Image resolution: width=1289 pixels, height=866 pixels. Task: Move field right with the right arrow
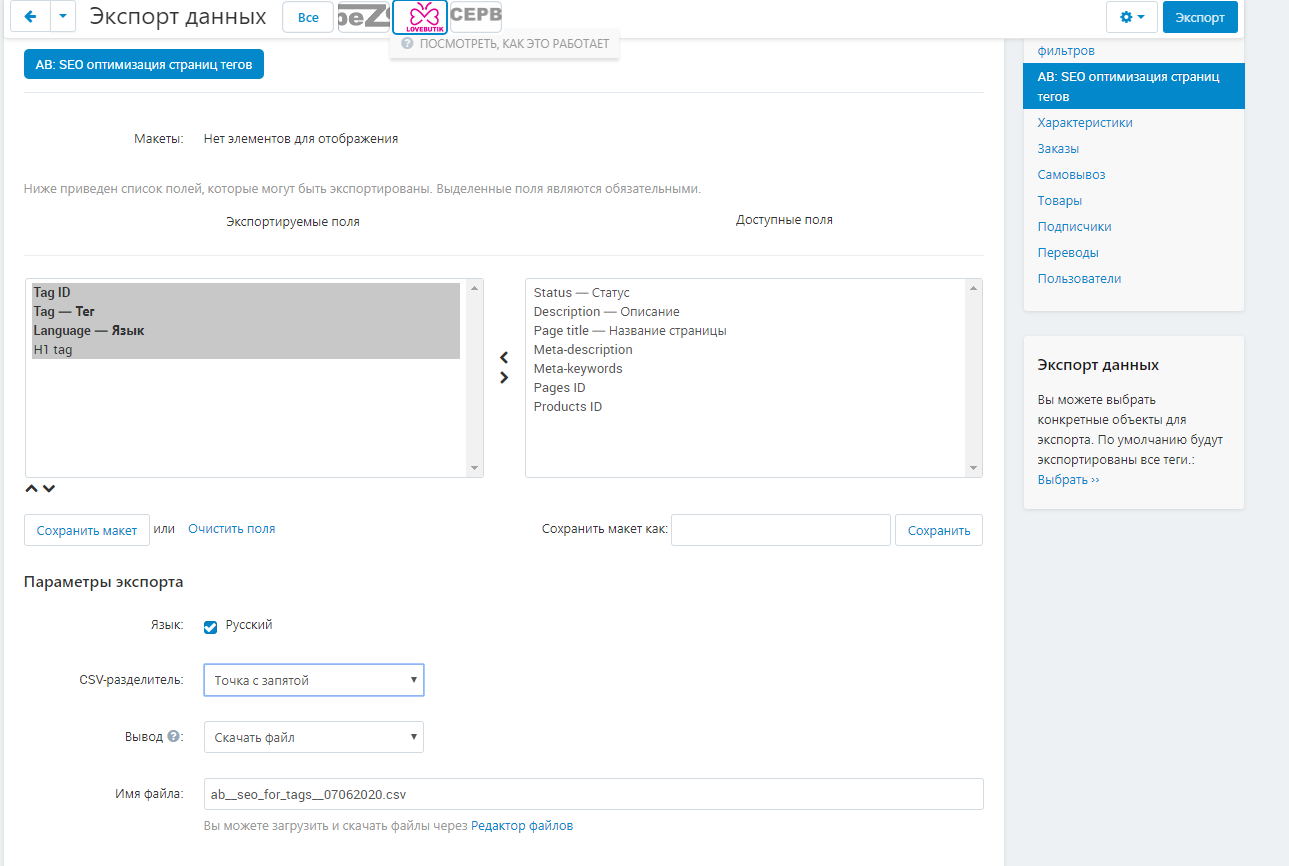[504, 377]
